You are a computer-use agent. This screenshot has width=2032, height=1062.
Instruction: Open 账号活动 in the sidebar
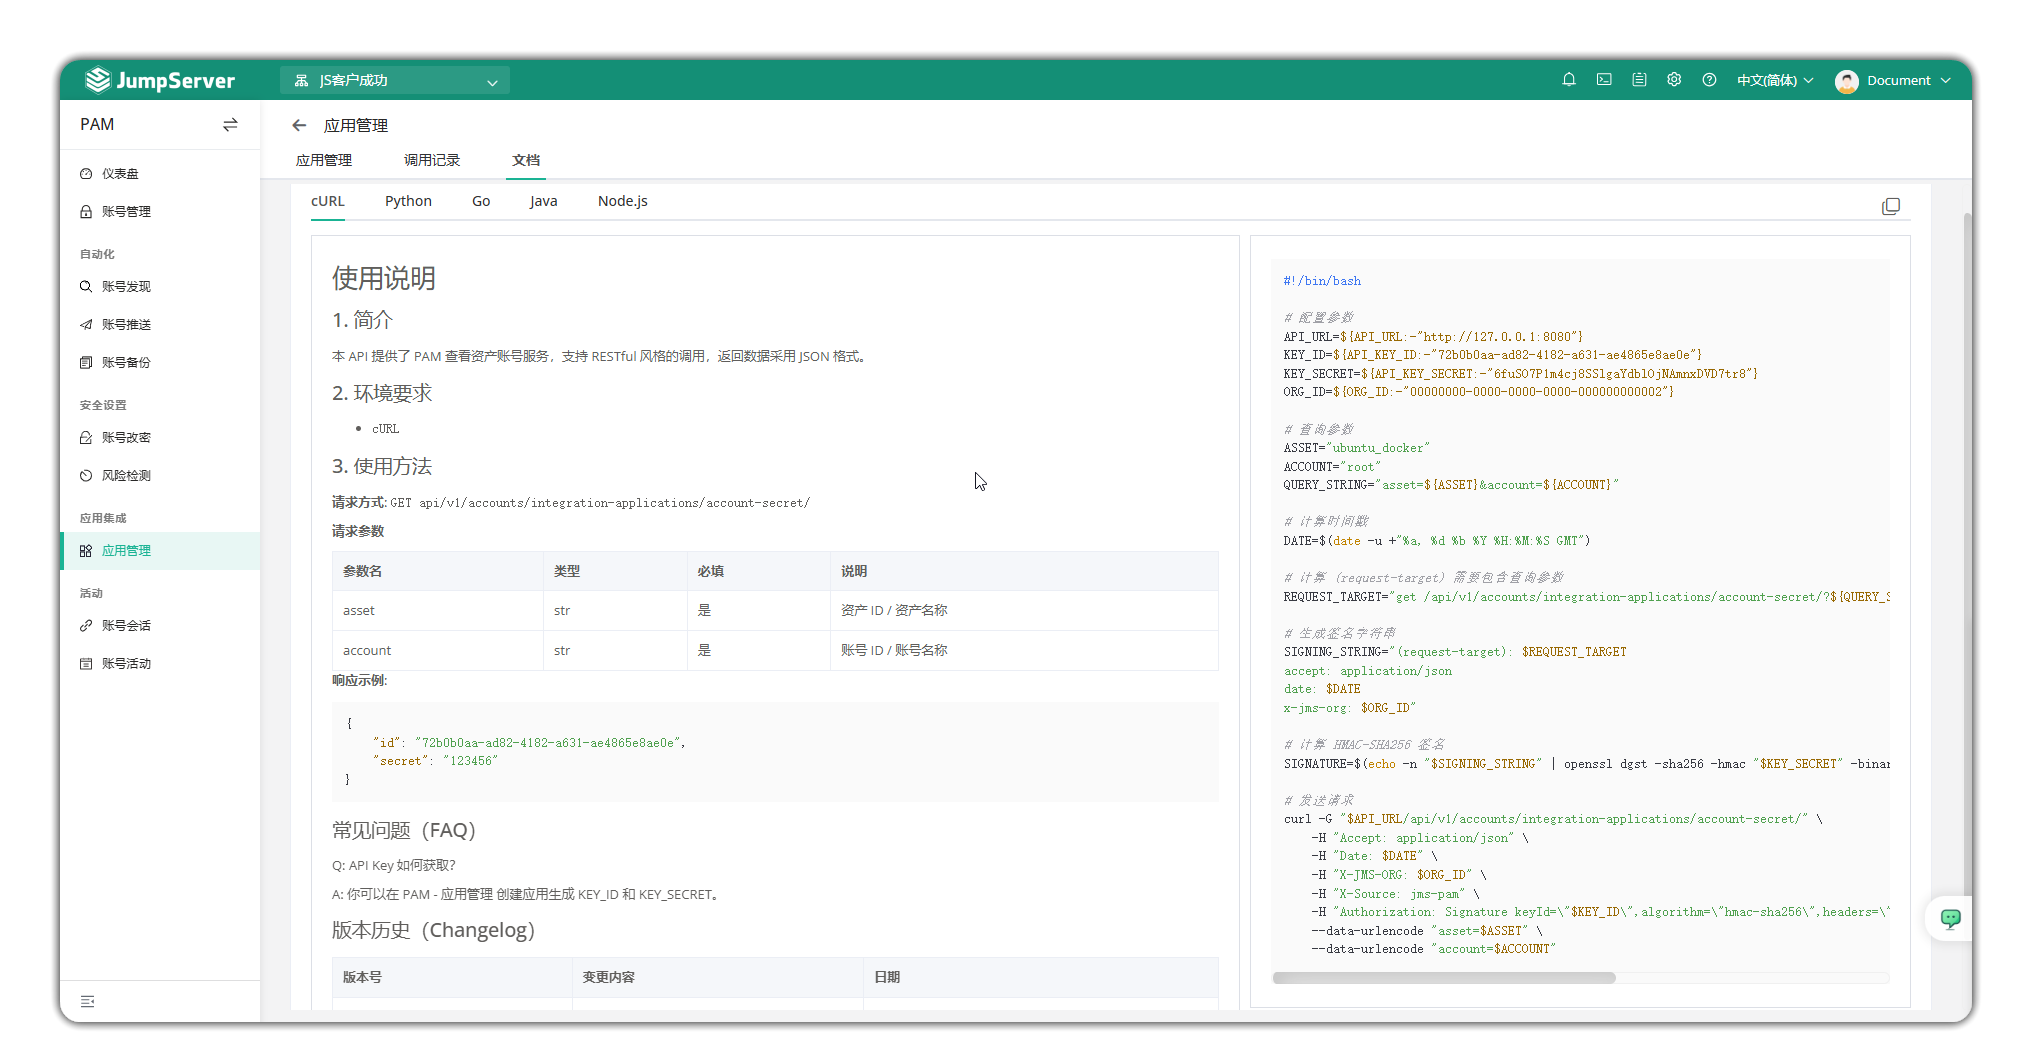(160, 664)
